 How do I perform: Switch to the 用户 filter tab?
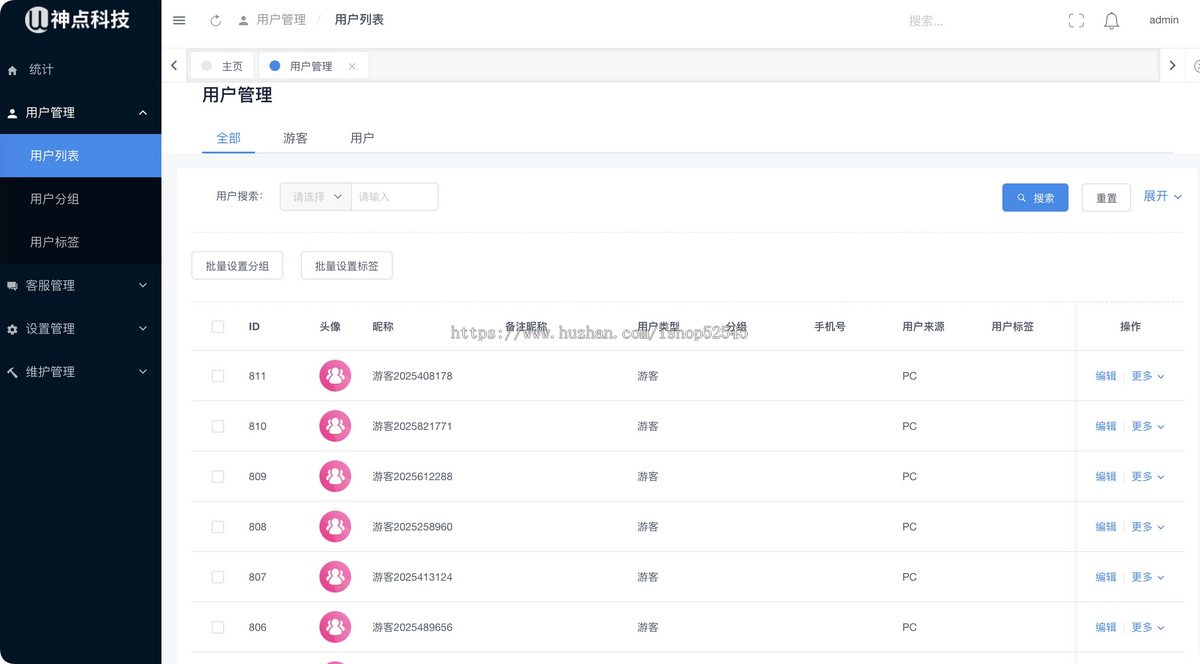[362, 138]
